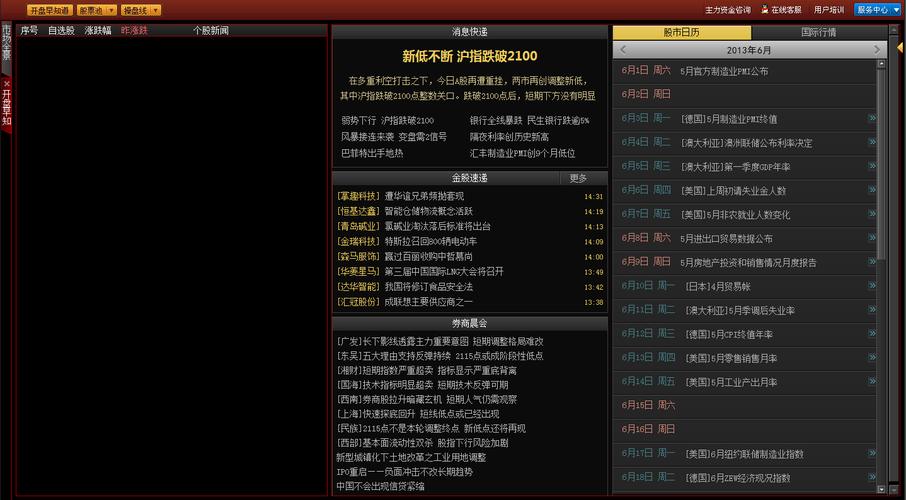Go to previous month in calendar
Image resolution: width=906 pixels, height=500 pixels.
tap(623, 50)
